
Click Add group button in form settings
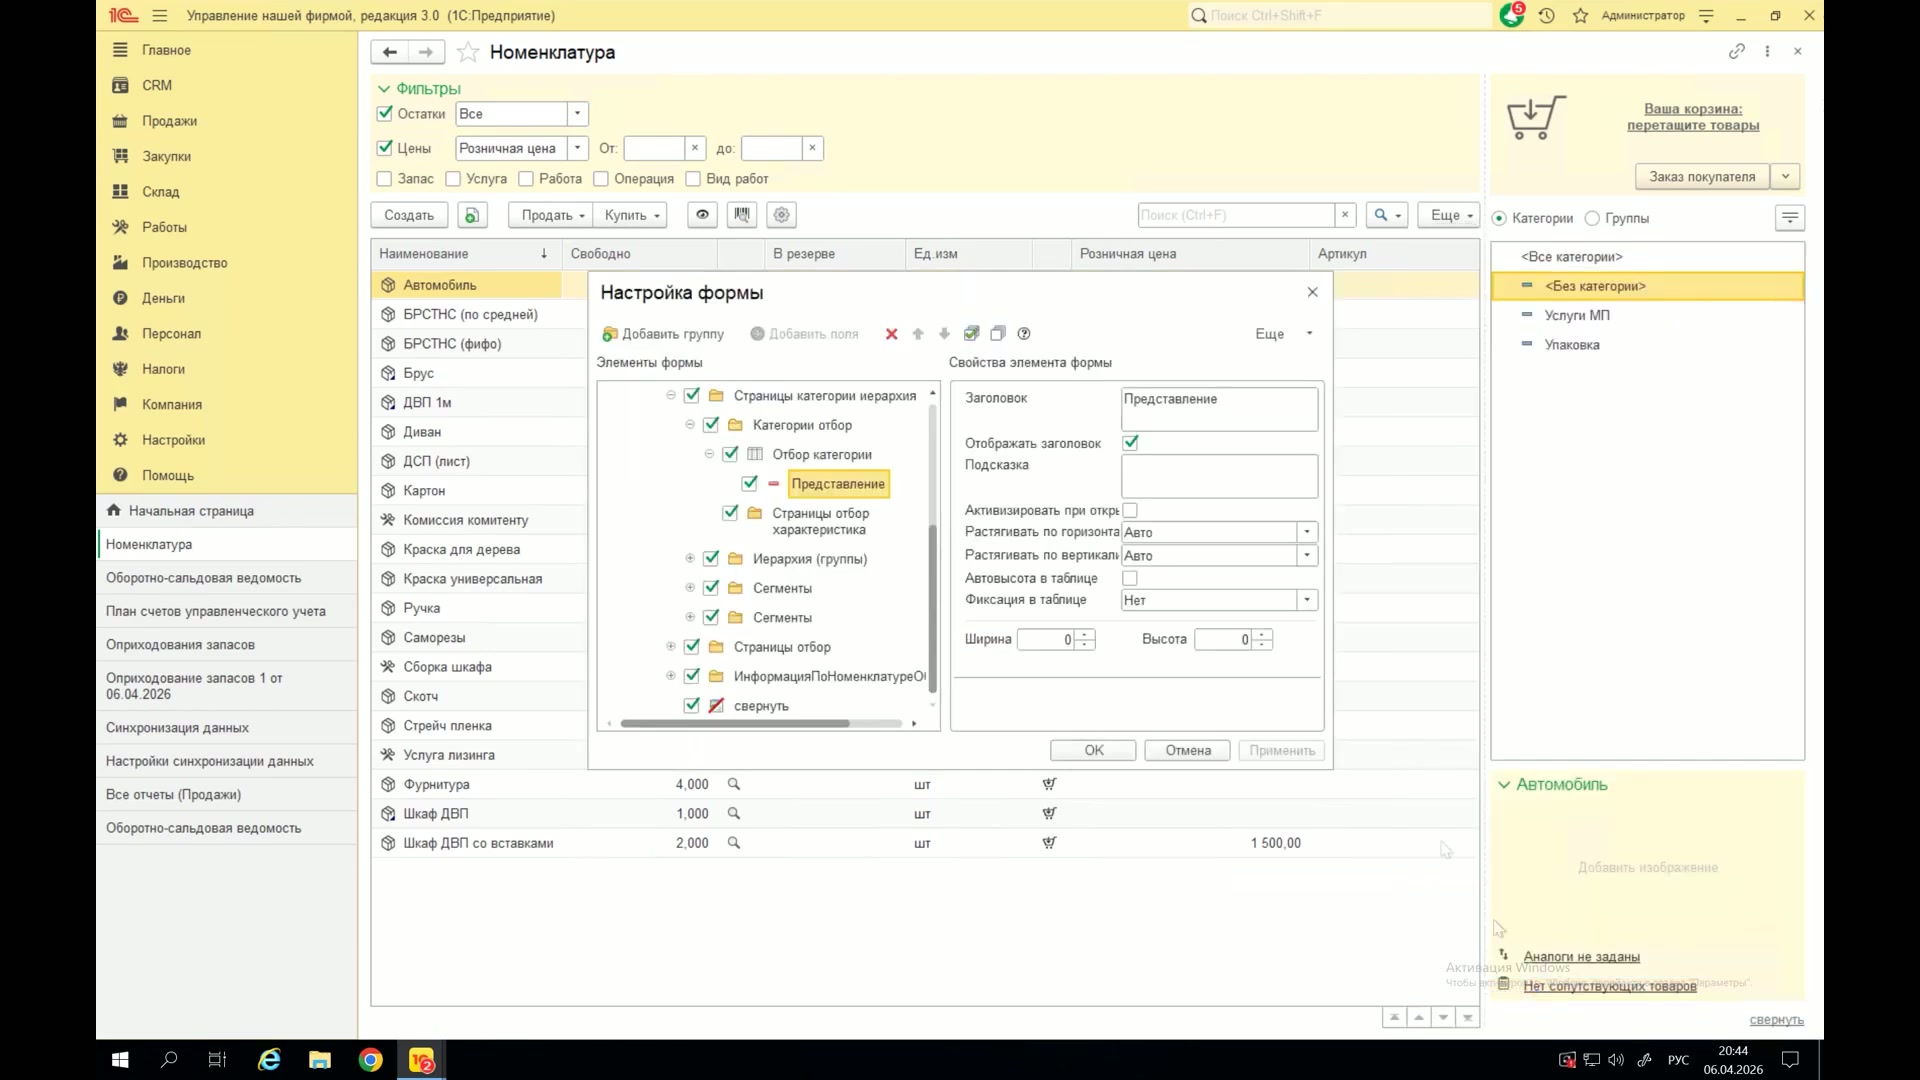(663, 334)
